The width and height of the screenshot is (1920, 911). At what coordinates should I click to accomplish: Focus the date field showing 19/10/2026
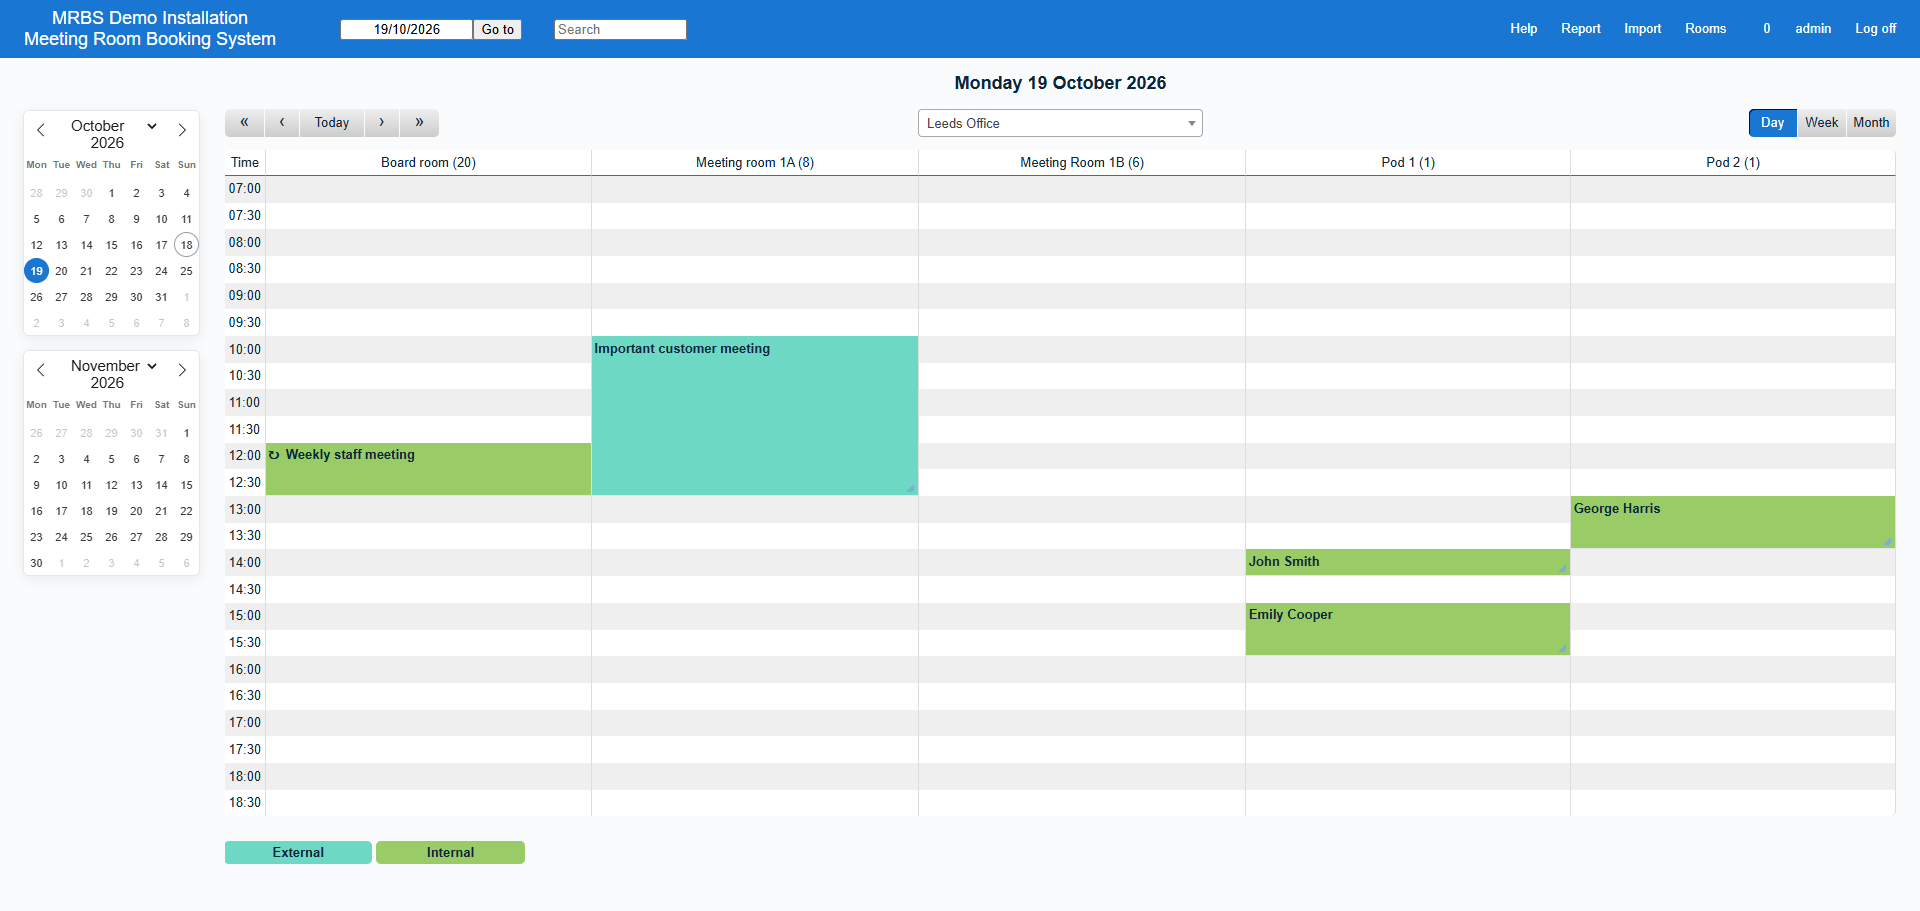pyautogui.click(x=406, y=30)
